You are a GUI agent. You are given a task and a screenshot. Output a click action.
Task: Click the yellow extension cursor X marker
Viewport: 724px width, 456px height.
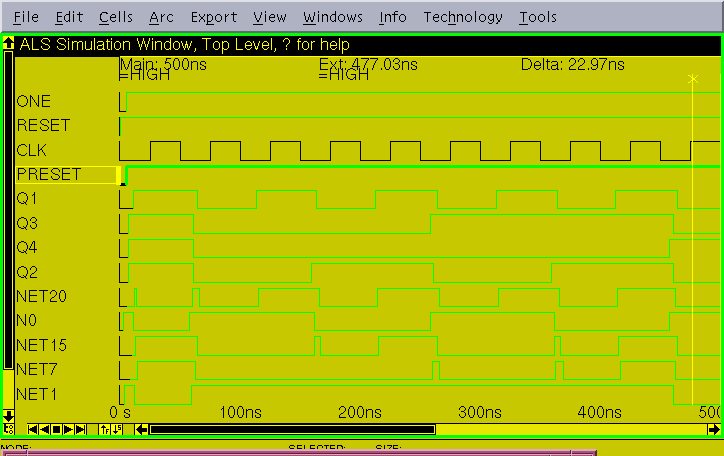692,78
